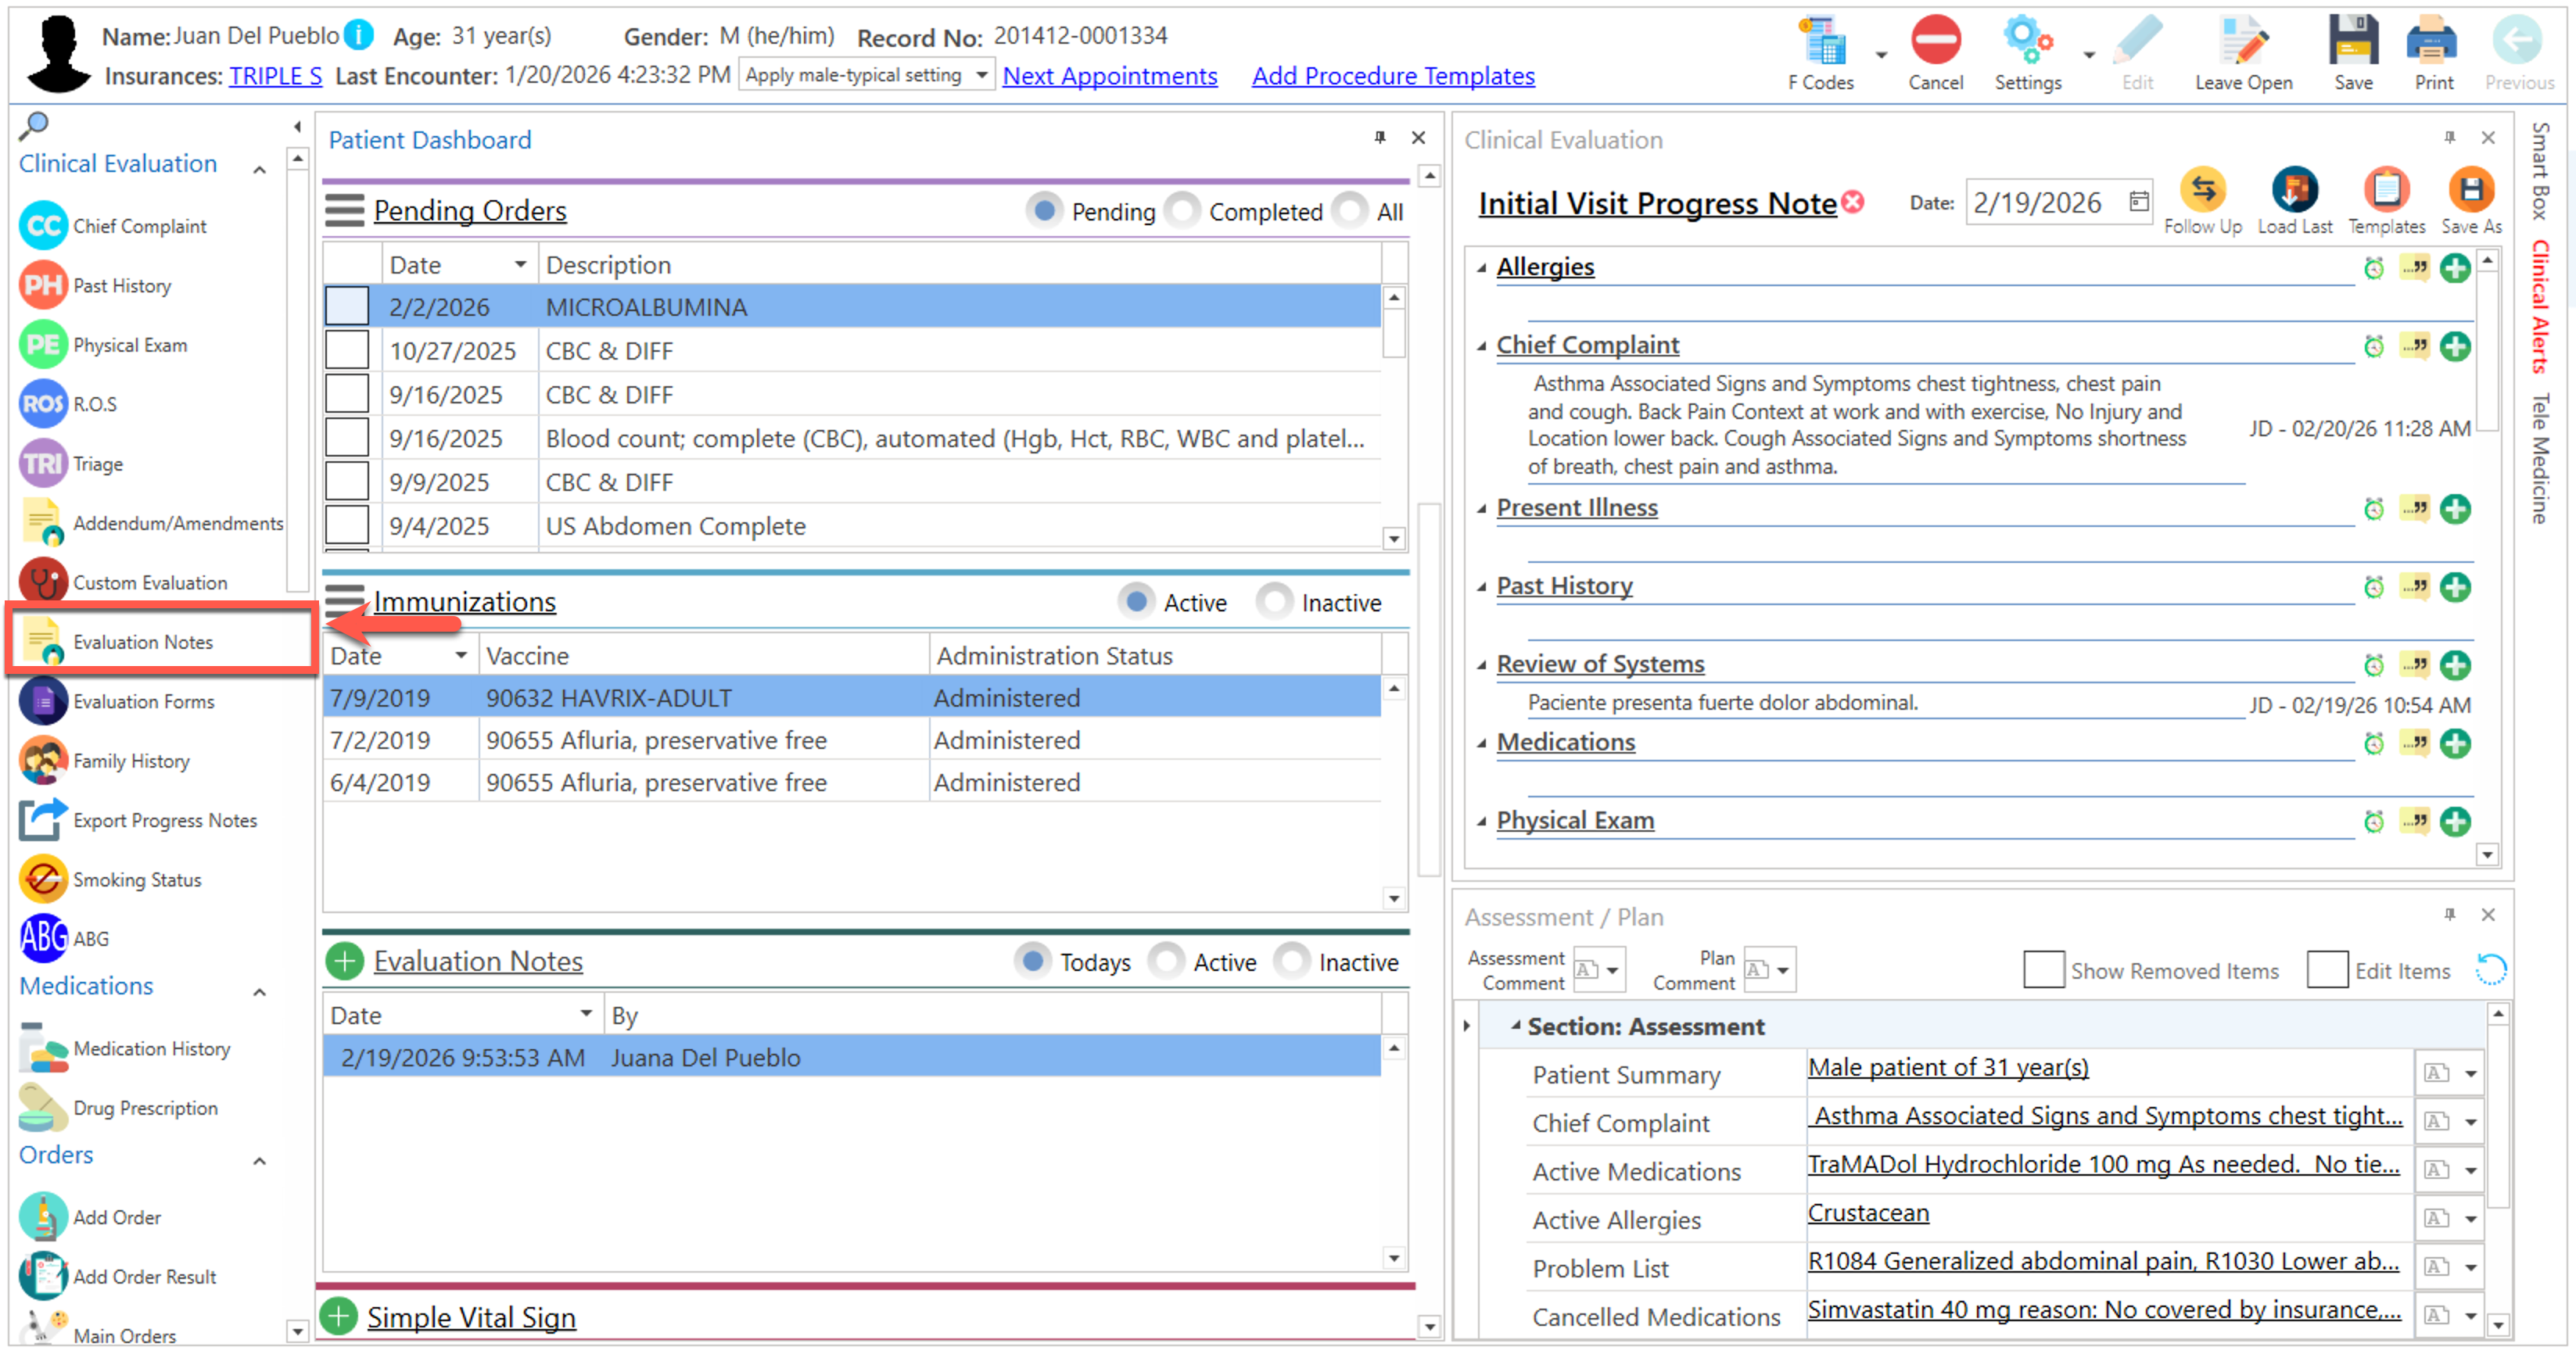Click the green plus beside Evaluation Notes
This screenshot has width=2576, height=1354.
coord(344,961)
